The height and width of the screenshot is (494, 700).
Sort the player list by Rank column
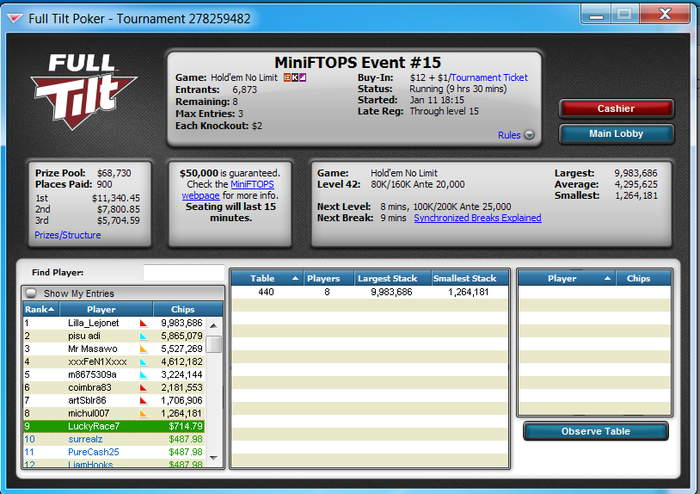tap(41, 309)
